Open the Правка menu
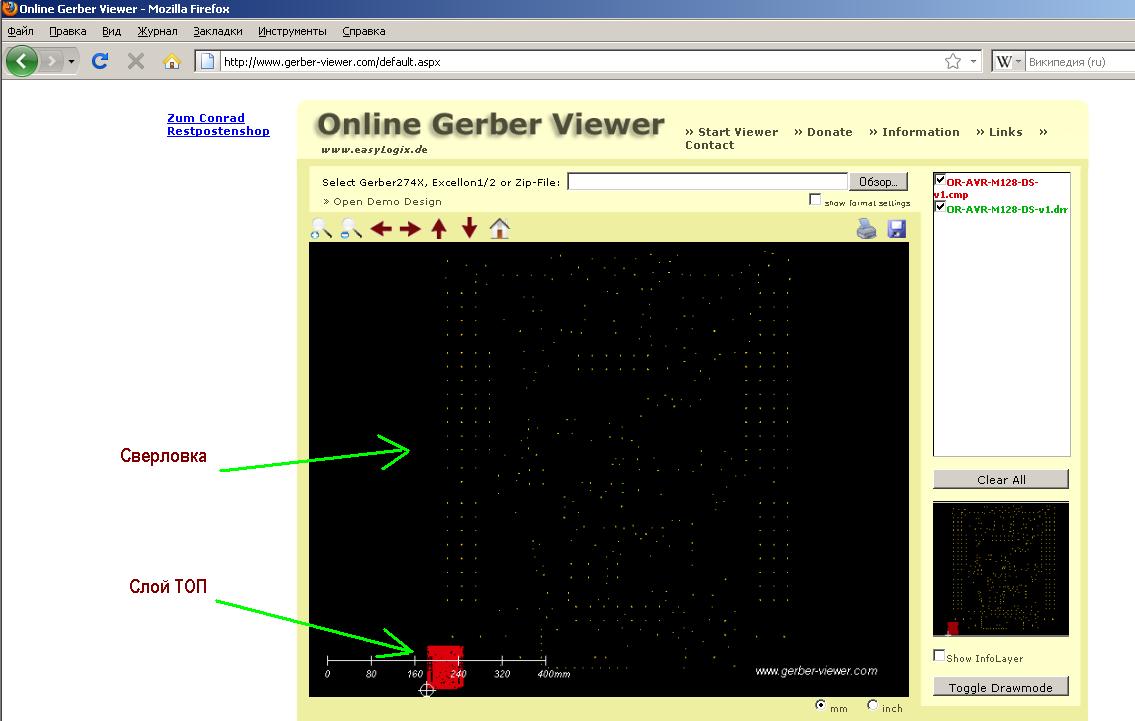Viewport: 1135px width, 721px height. tap(67, 31)
